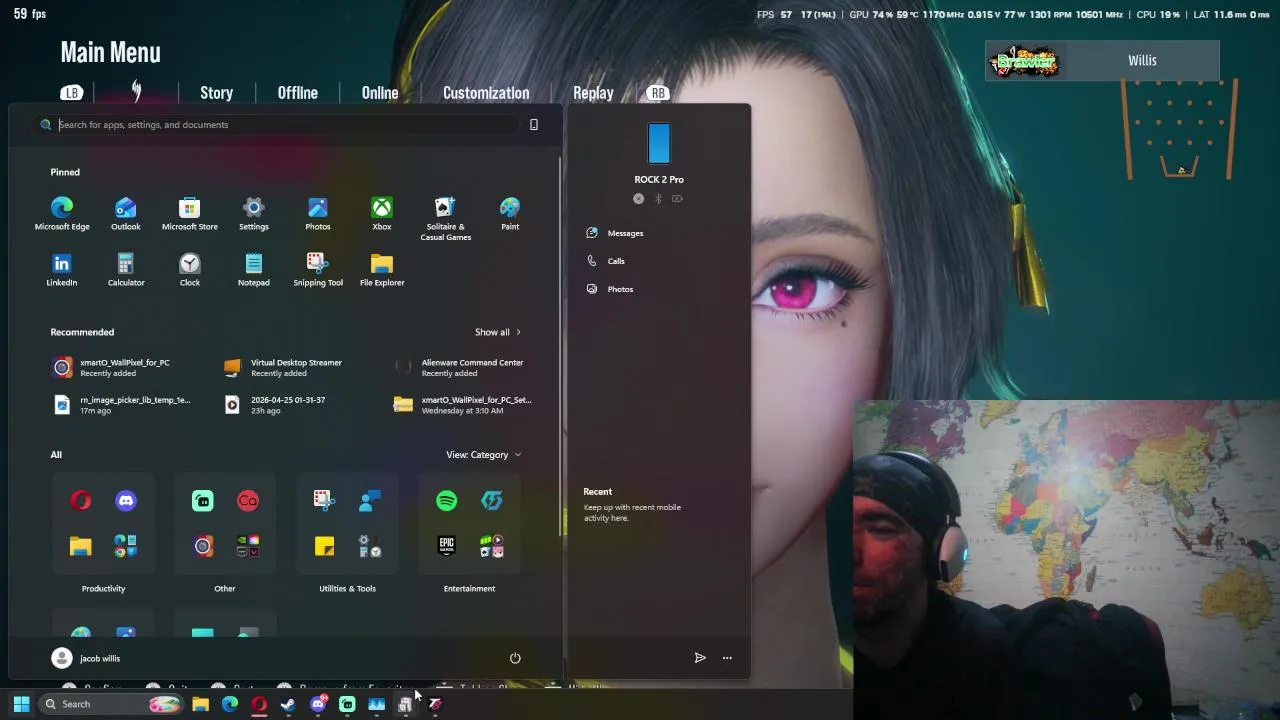Launch Epic Games from Entertainment category
Image resolution: width=1280 pixels, height=720 pixels.
447,546
